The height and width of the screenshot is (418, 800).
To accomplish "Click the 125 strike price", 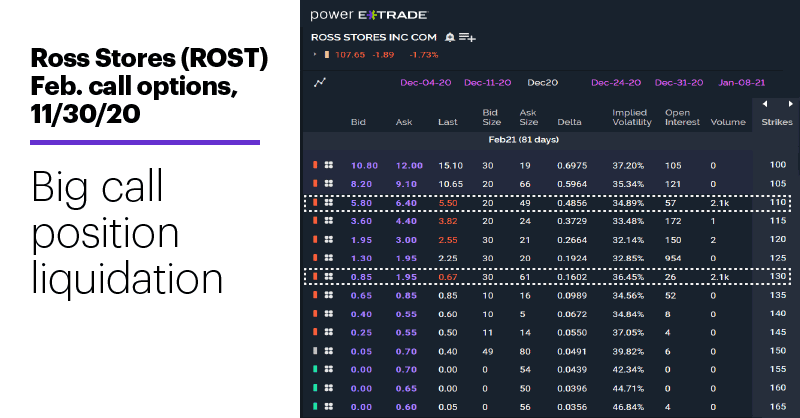I will [778, 258].
